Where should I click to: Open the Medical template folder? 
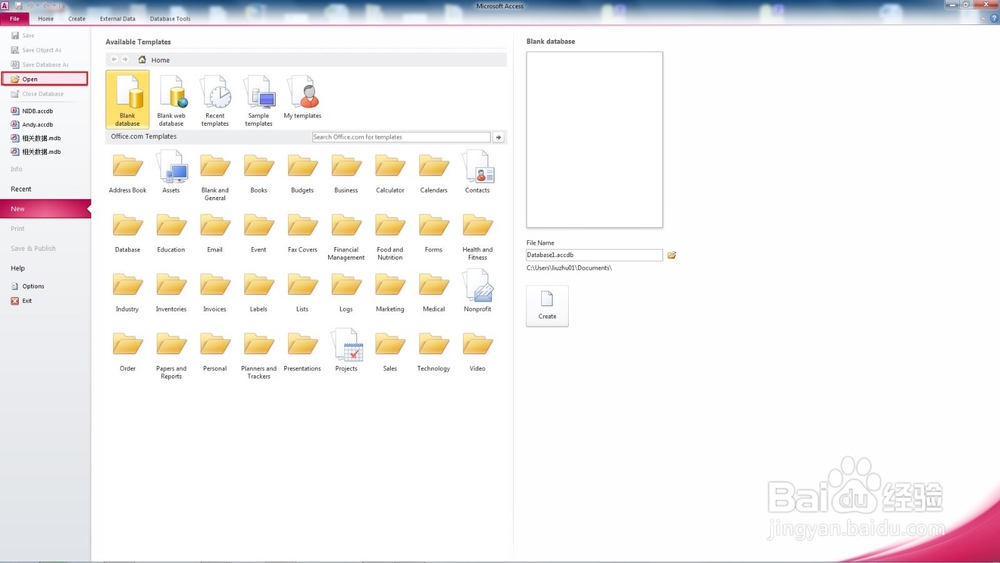pyautogui.click(x=434, y=291)
